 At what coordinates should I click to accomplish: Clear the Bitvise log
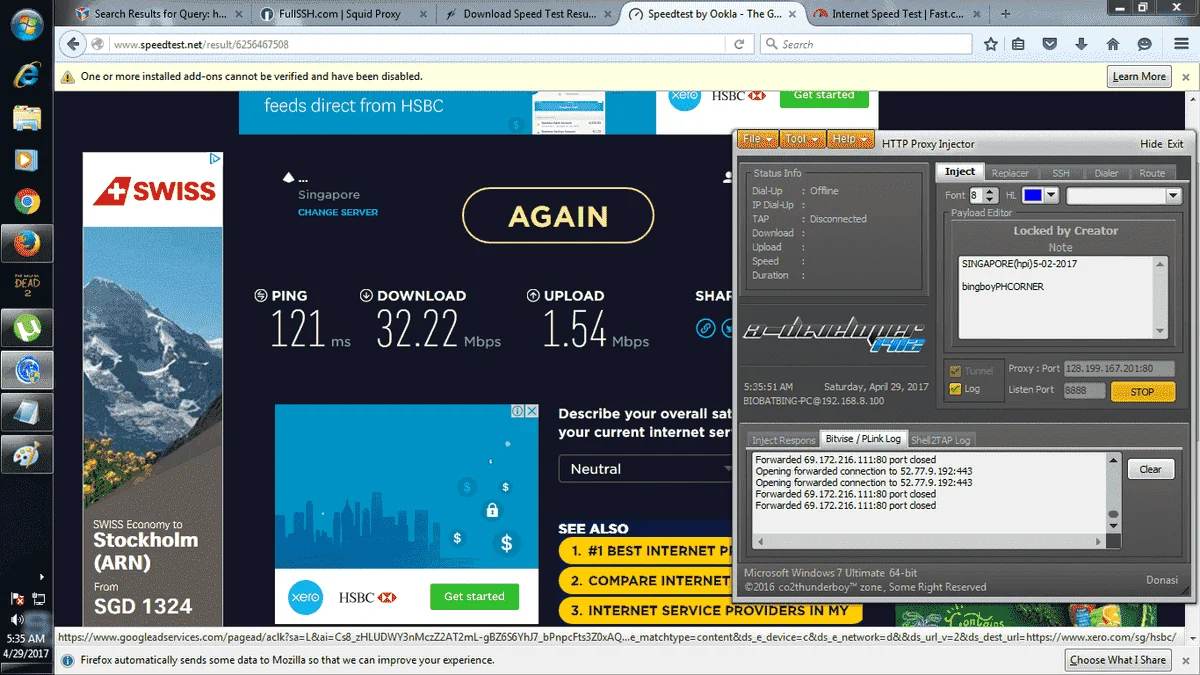click(x=1150, y=469)
